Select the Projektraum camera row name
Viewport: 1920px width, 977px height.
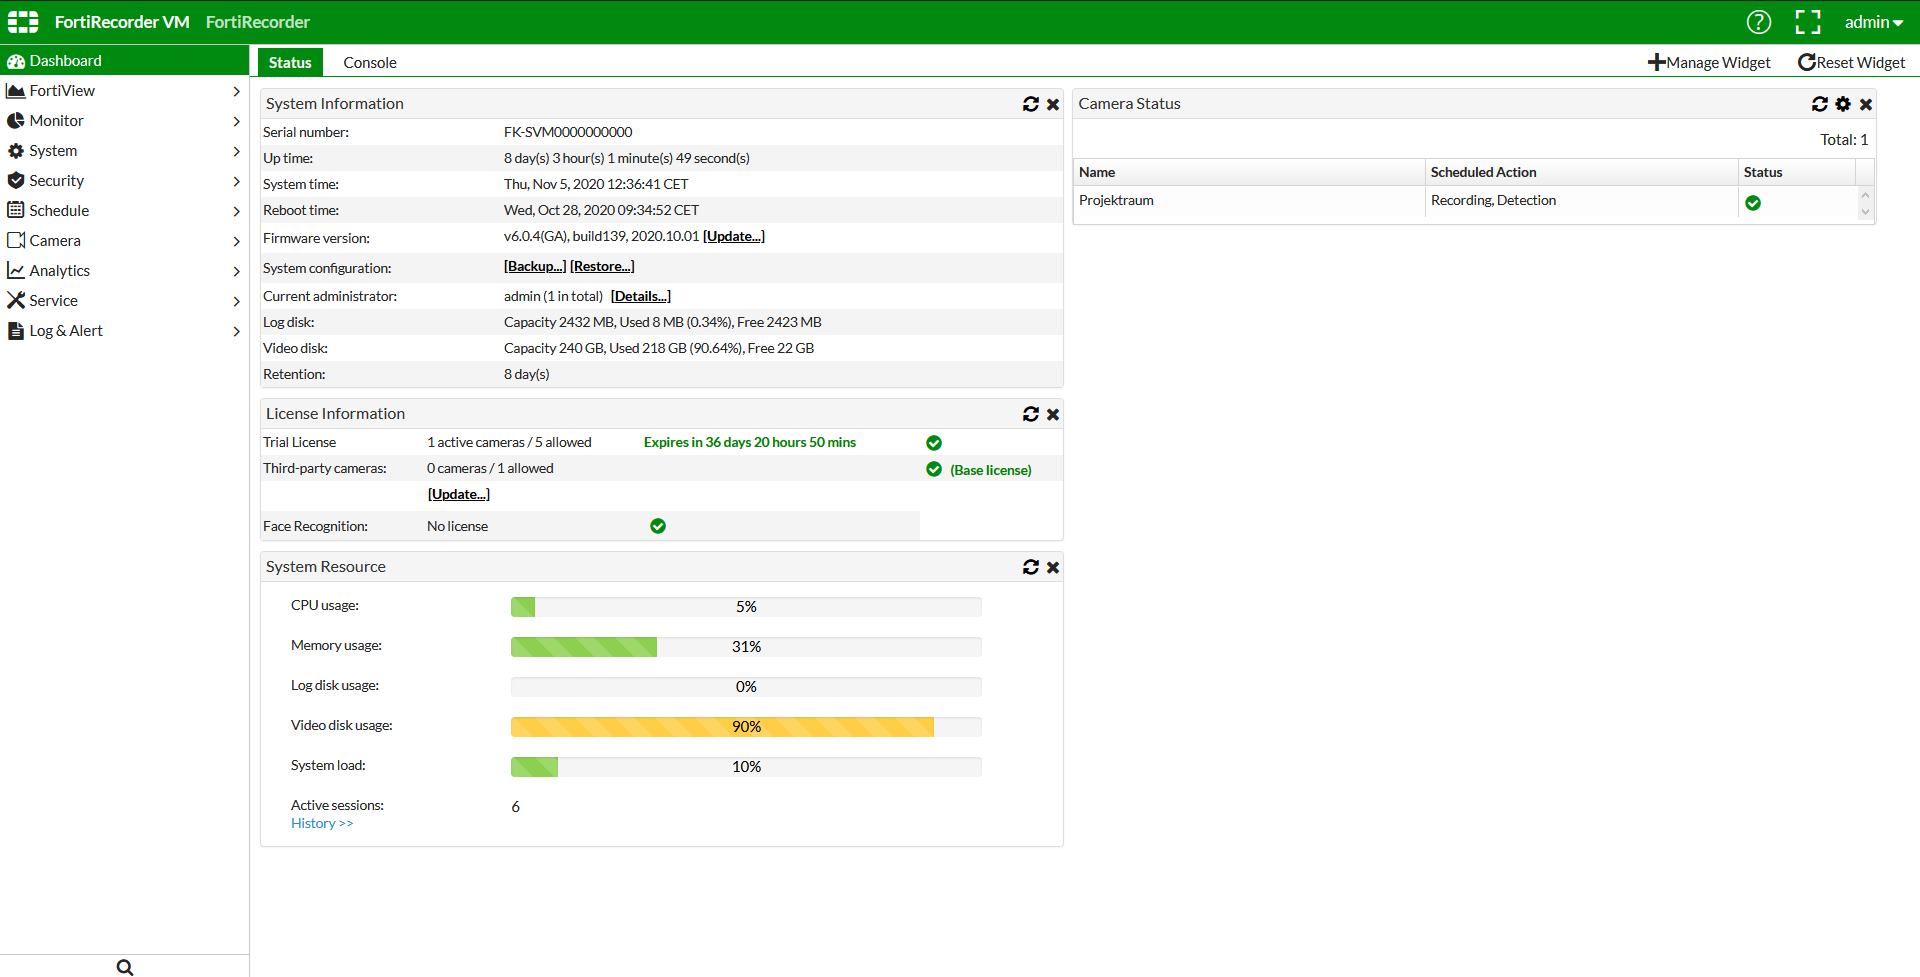coord(1116,201)
